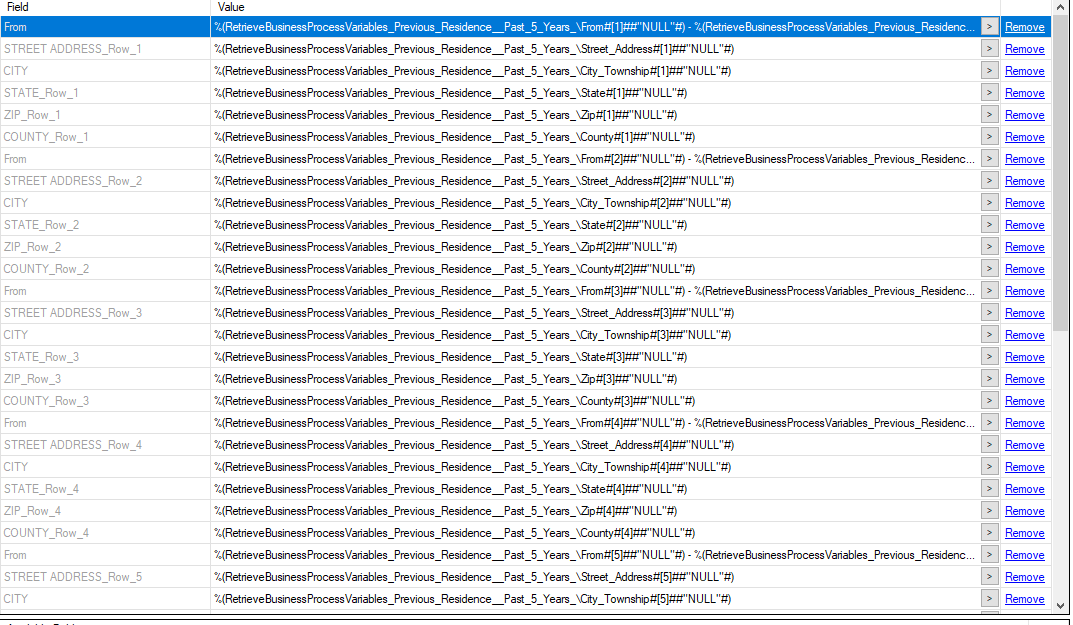
Task: Click the COUNTY_Row_4 field name
Action: click(46, 533)
